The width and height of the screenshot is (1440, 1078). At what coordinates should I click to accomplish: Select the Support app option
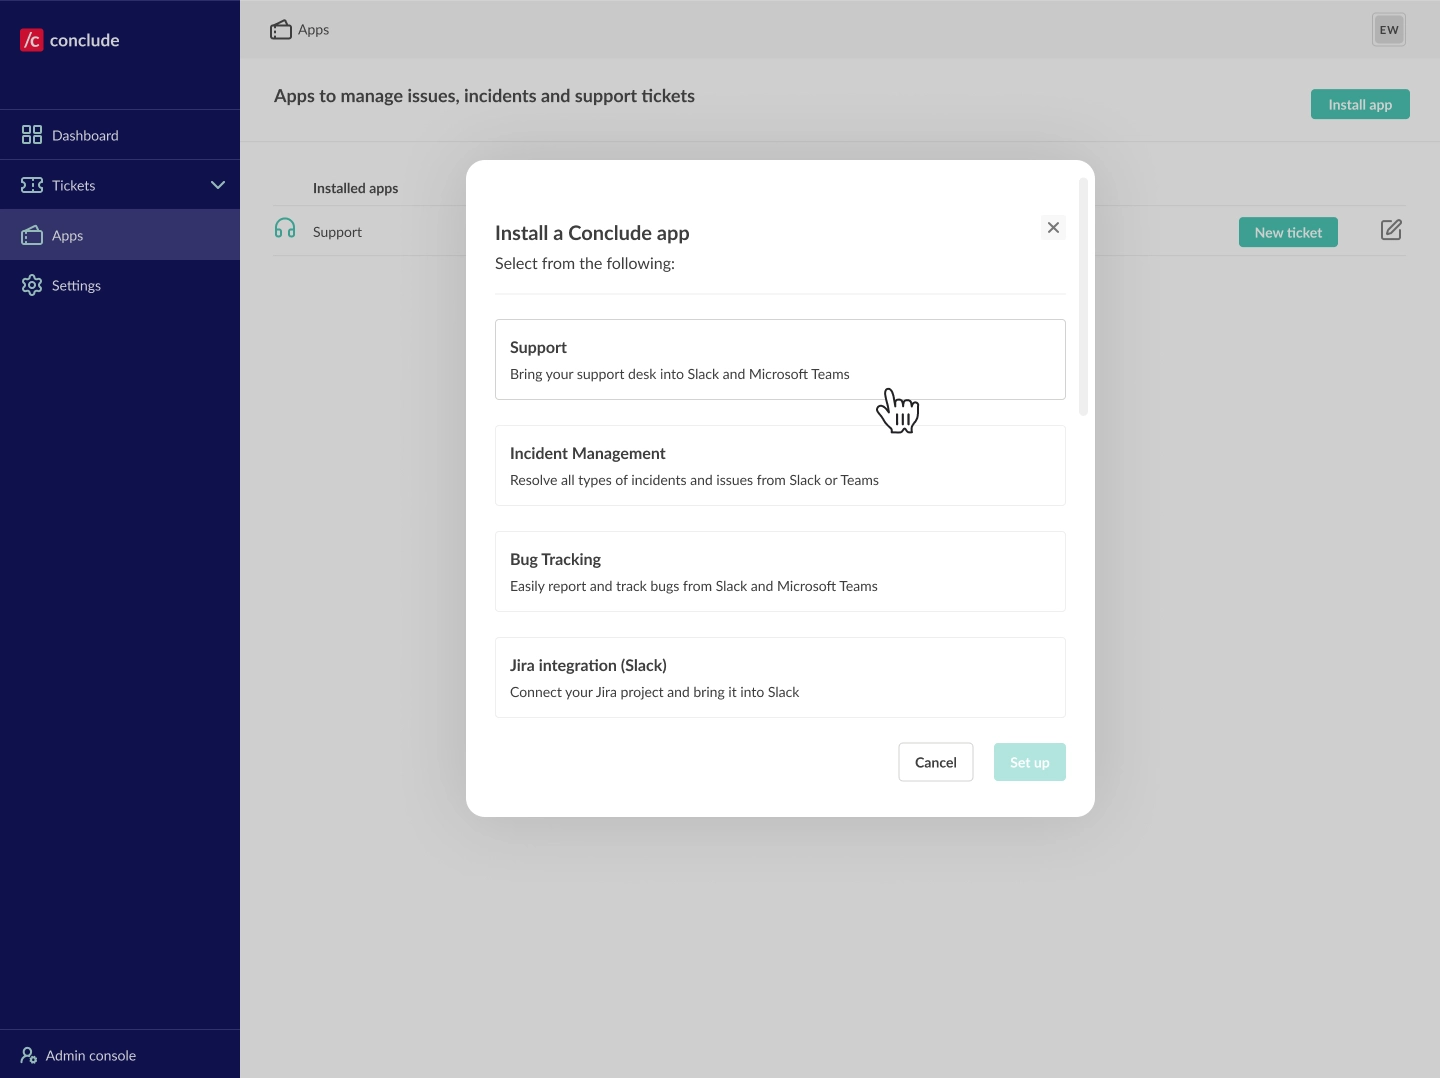coord(780,360)
